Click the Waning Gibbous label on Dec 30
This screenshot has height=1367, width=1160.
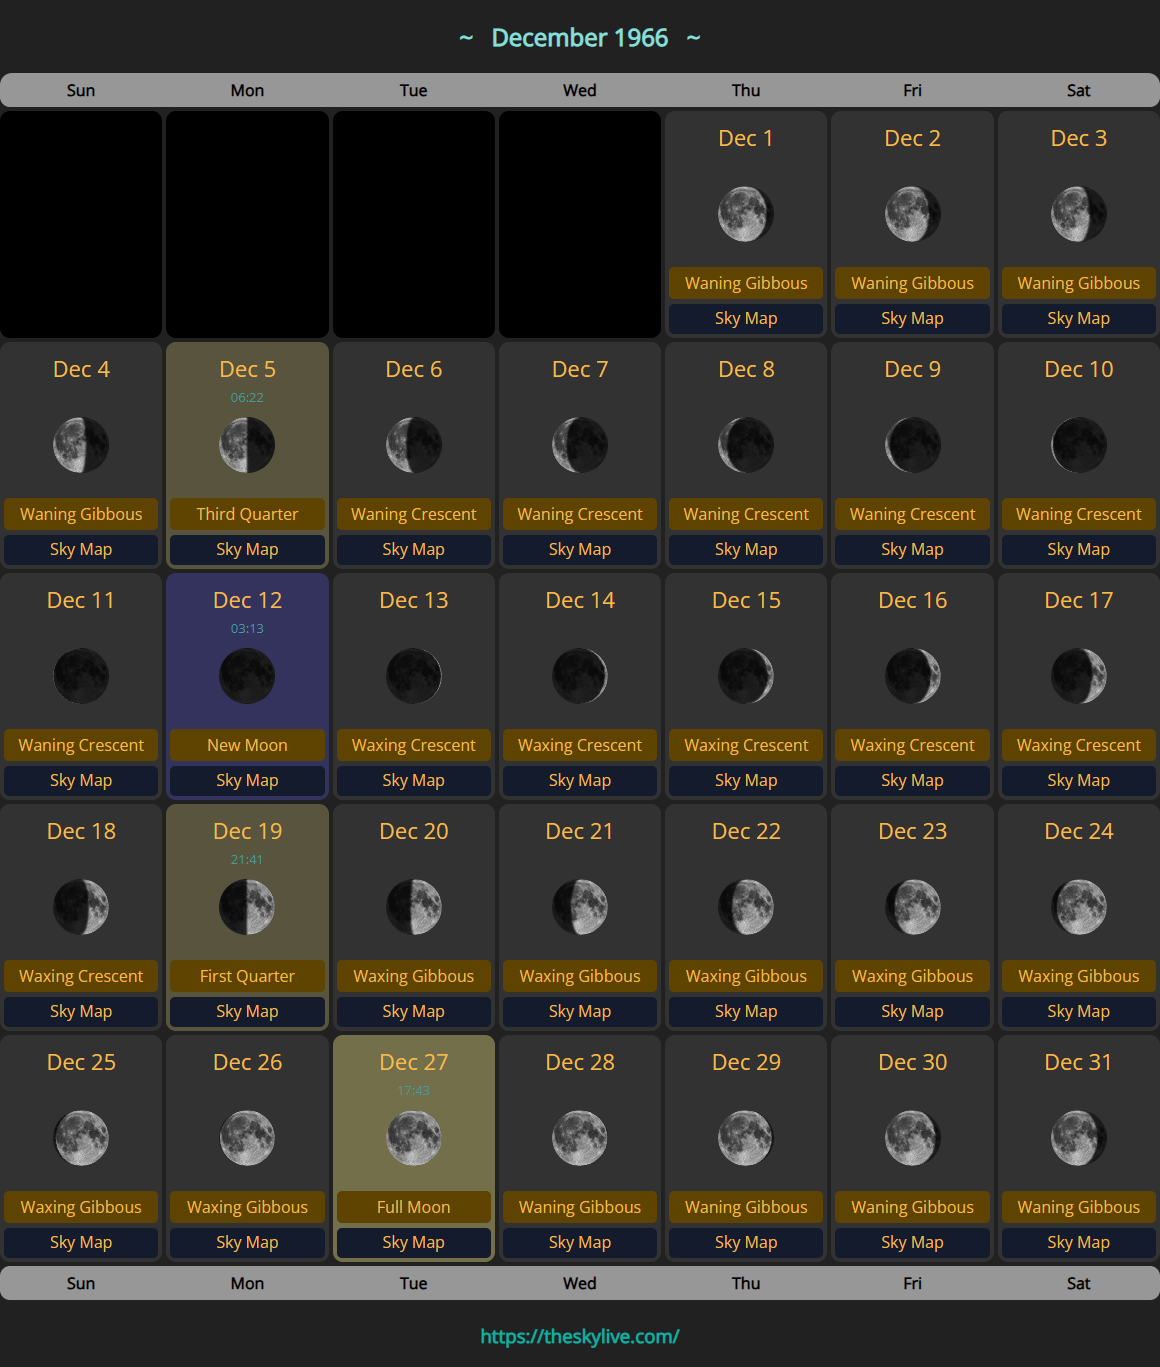[913, 1207]
